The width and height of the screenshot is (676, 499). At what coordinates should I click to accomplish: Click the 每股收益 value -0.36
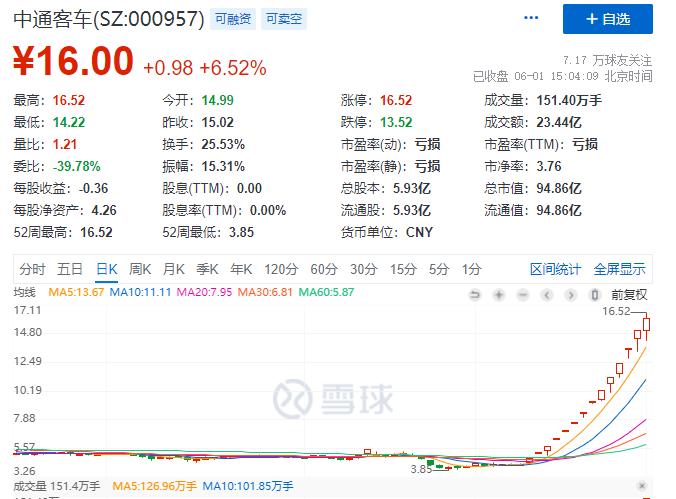(94, 188)
